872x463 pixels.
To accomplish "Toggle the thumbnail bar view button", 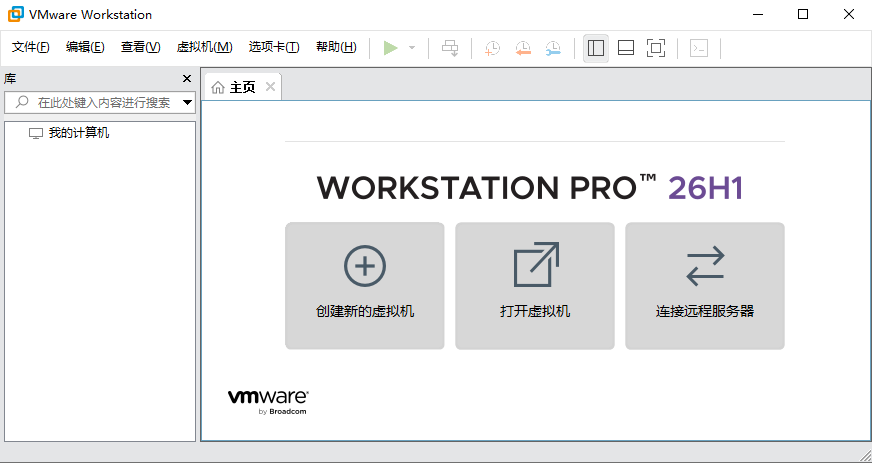I will [x=626, y=48].
